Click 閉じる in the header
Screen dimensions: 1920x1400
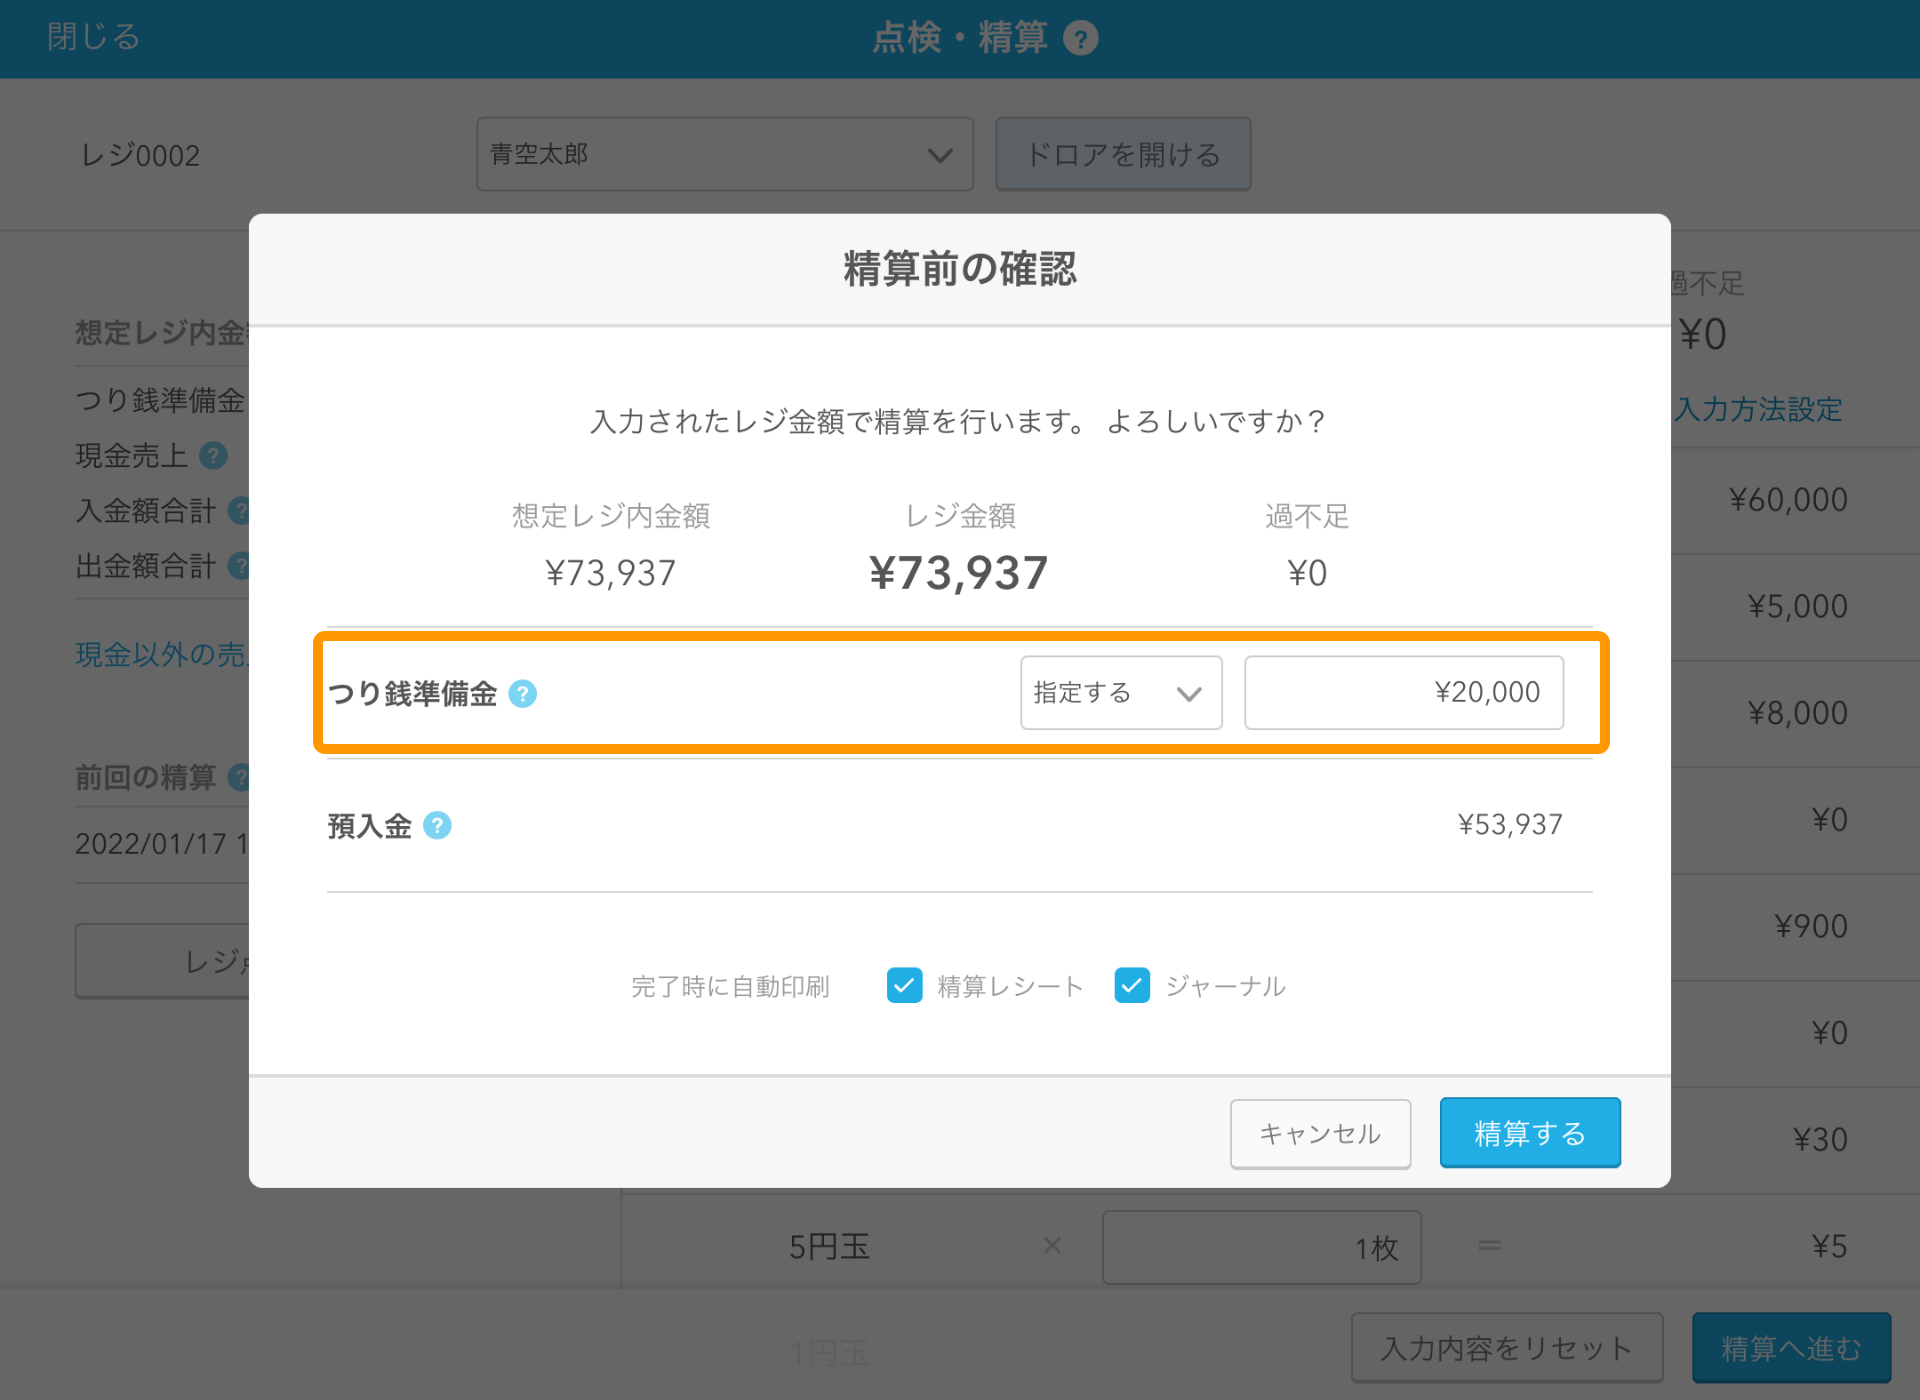pyautogui.click(x=93, y=37)
